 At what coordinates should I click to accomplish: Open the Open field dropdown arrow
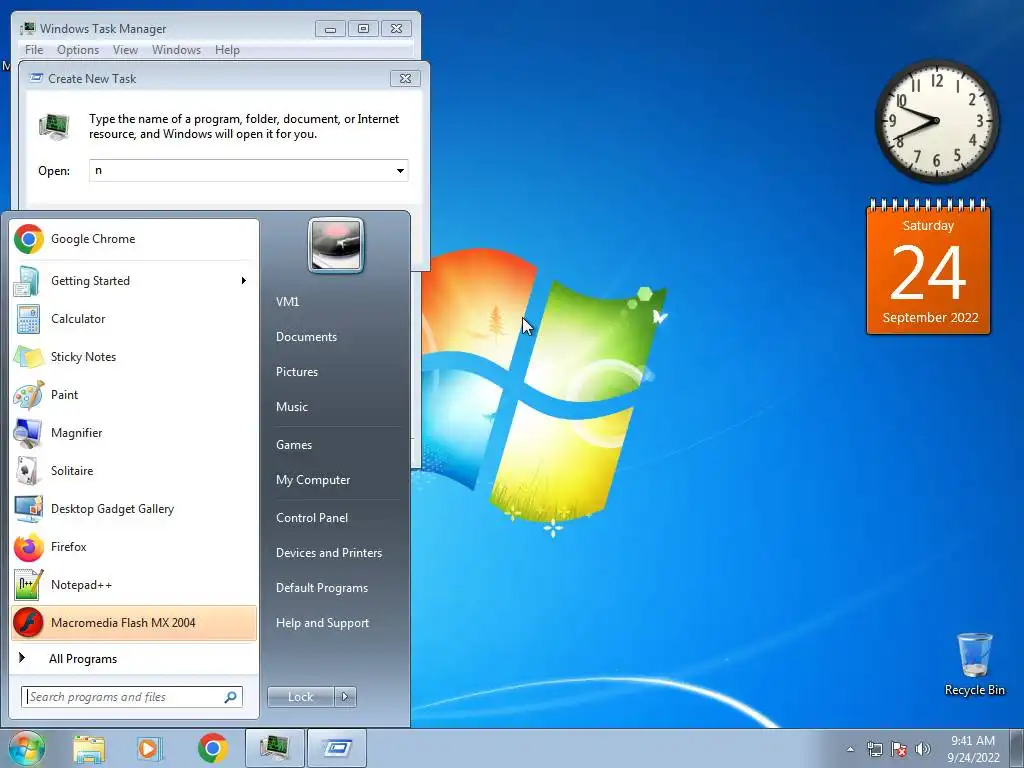tap(400, 171)
